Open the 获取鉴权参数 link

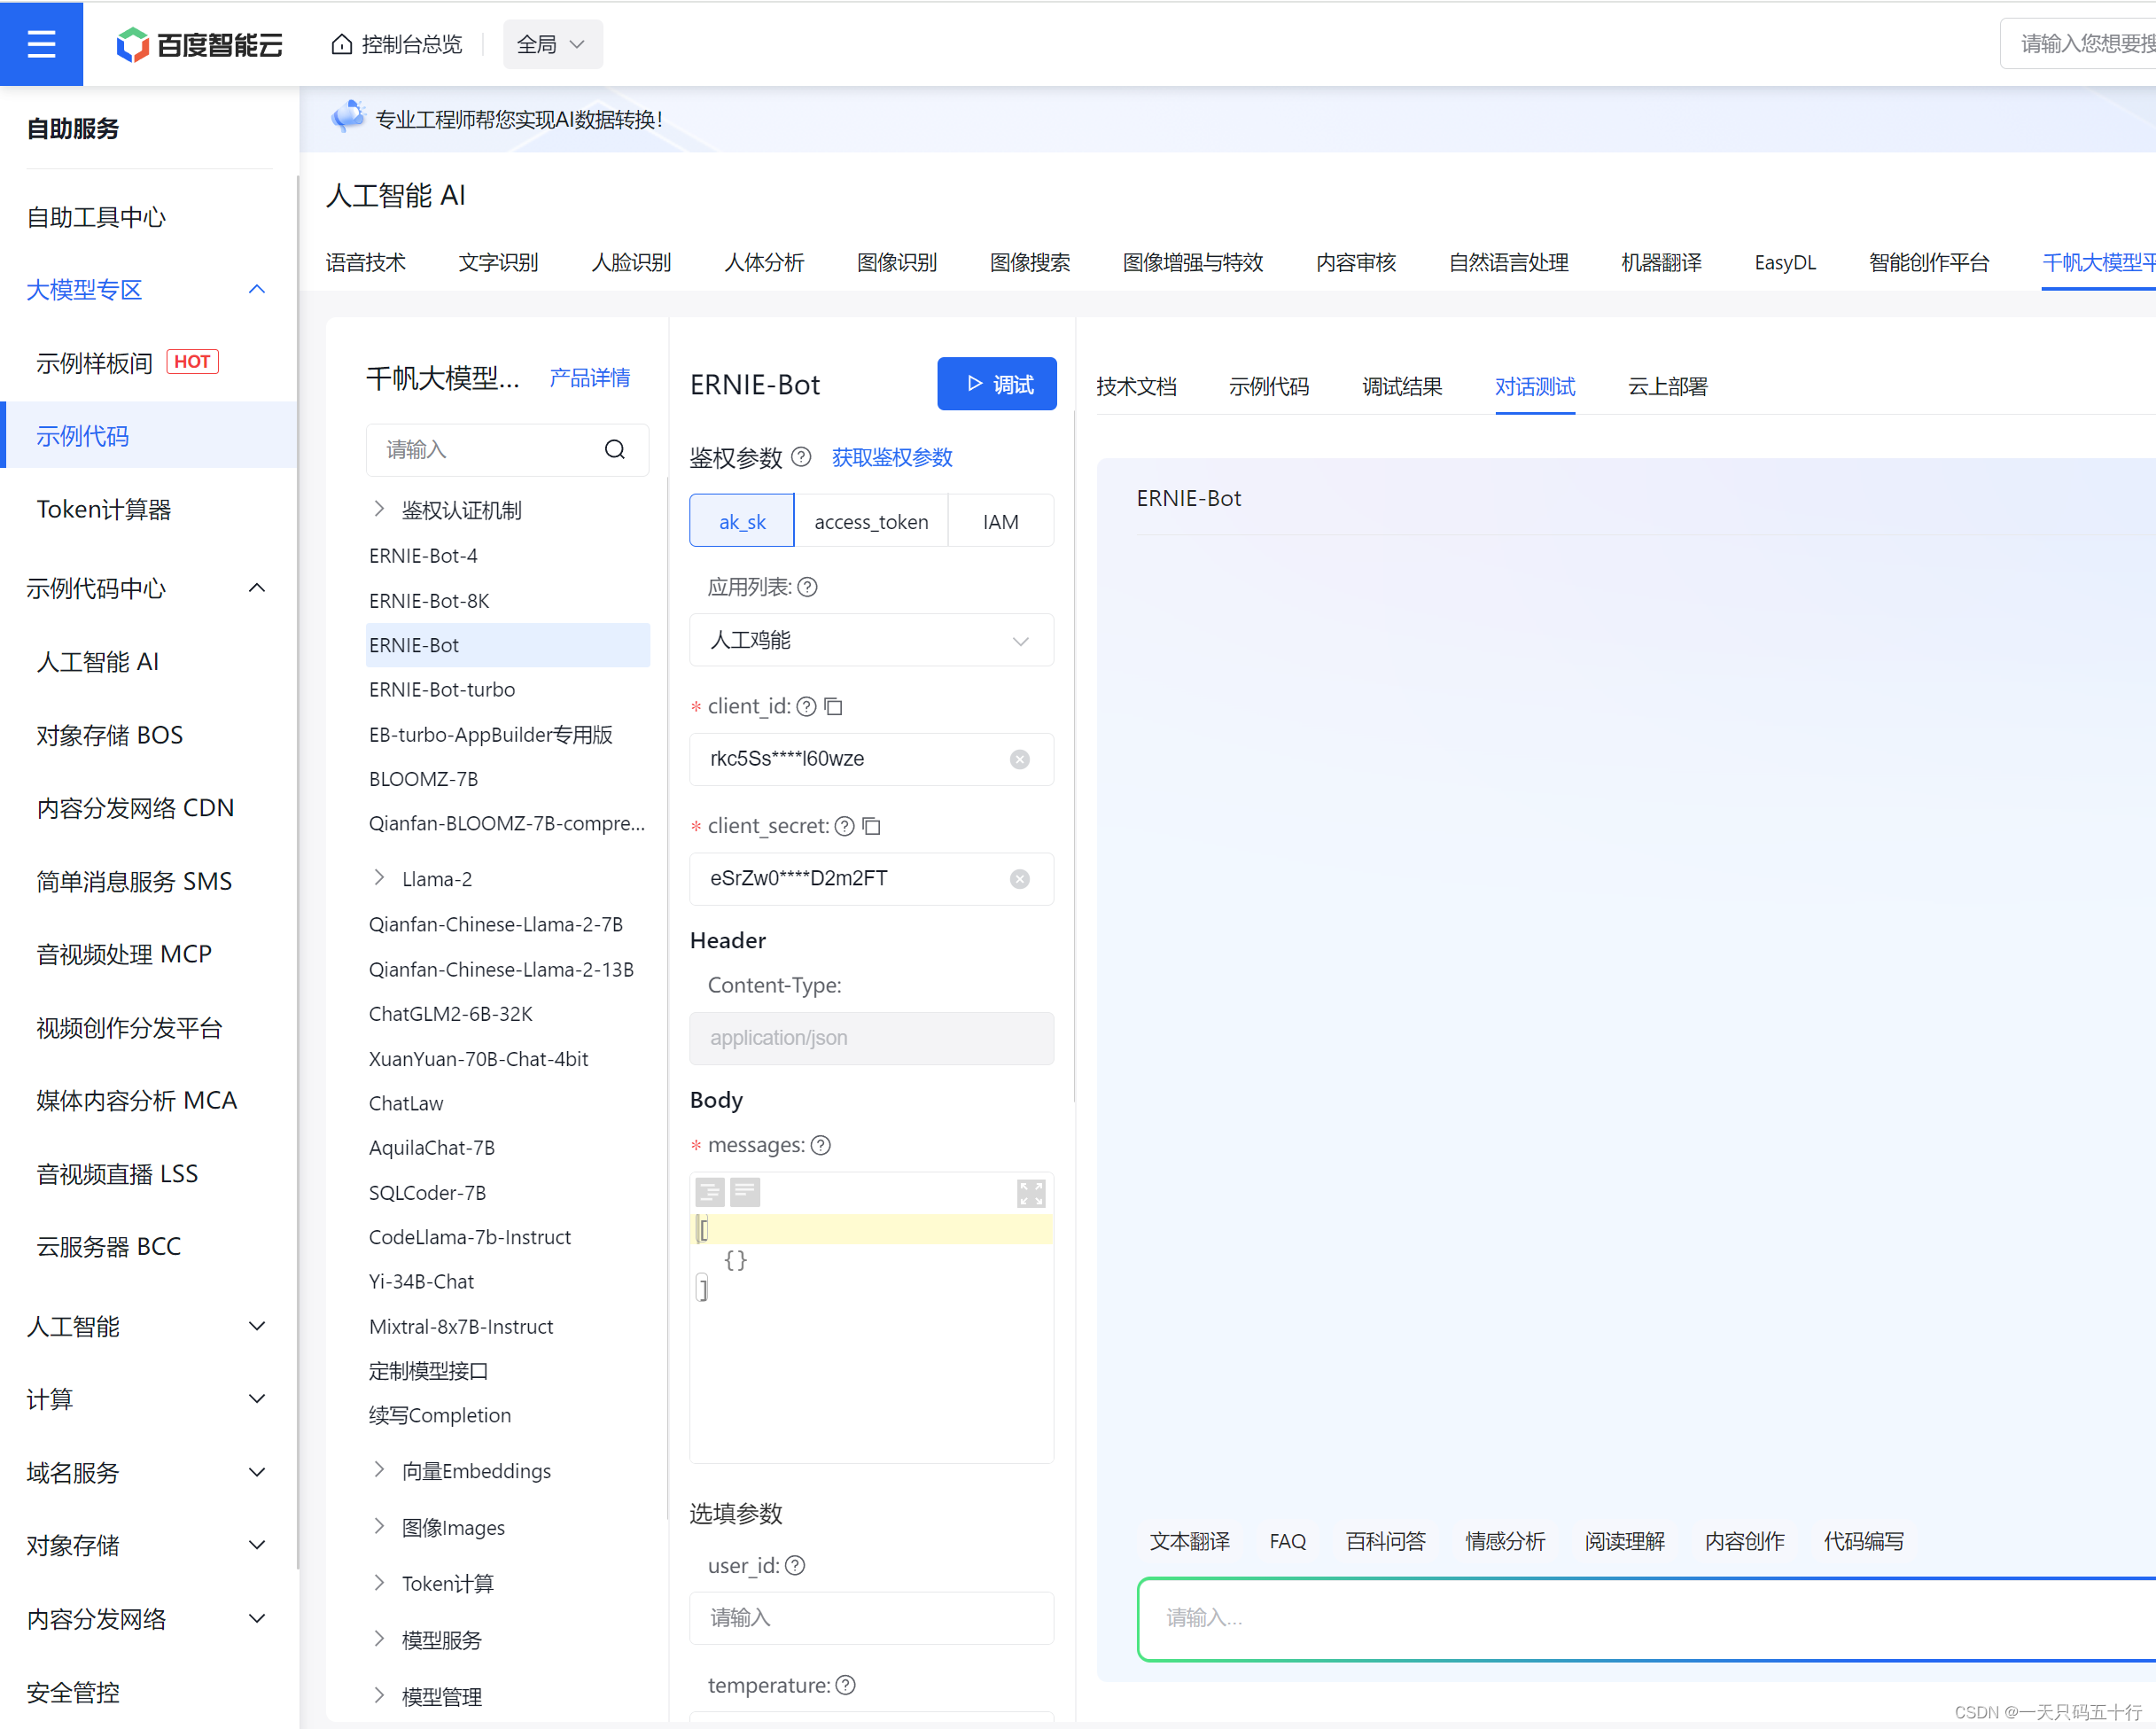point(891,457)
